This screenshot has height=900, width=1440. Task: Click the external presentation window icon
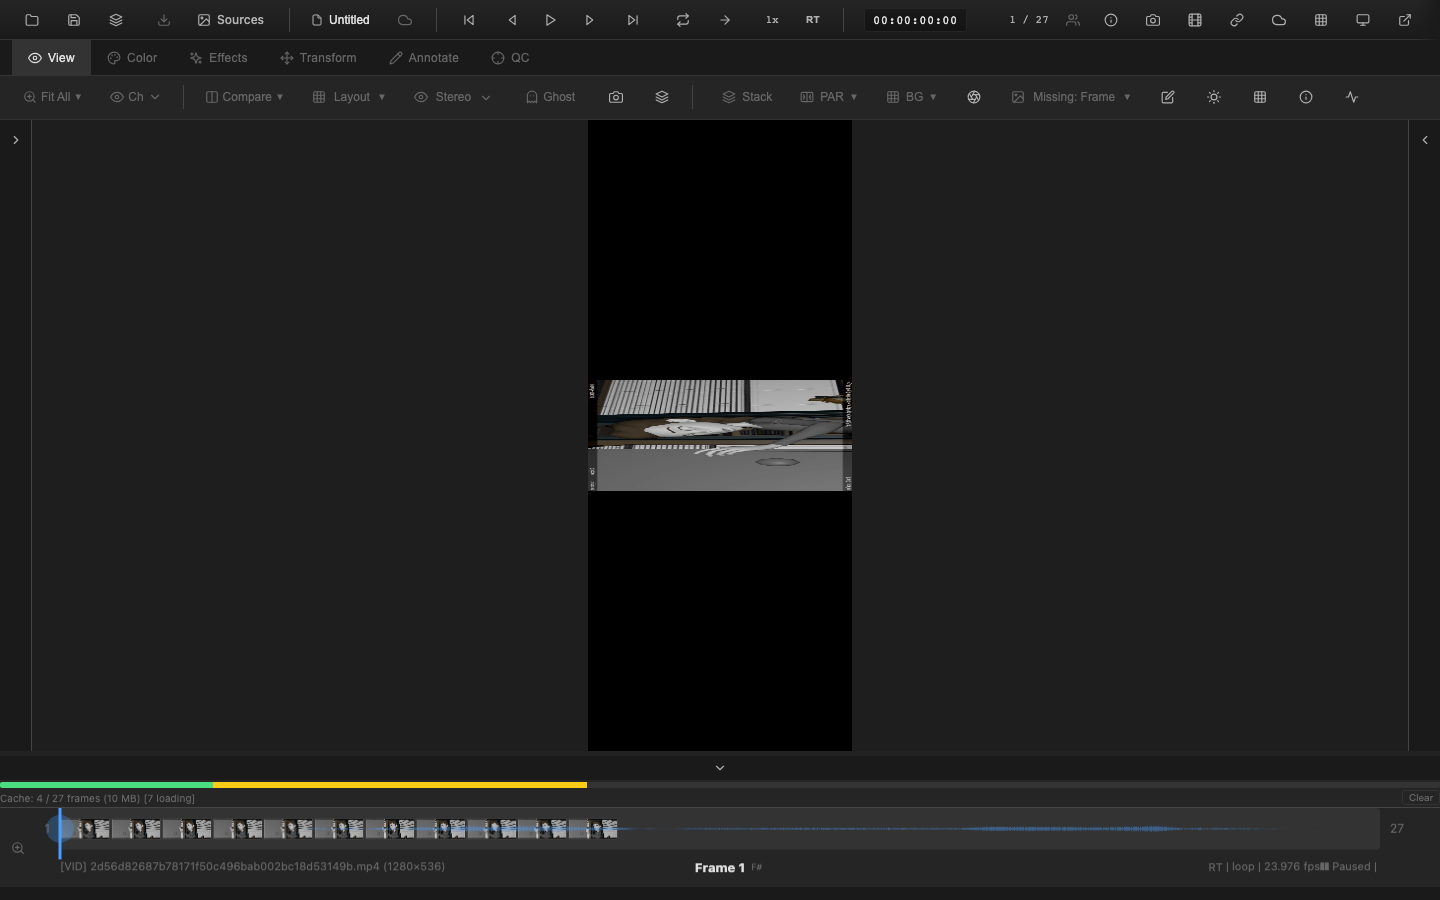[1405, 20]
